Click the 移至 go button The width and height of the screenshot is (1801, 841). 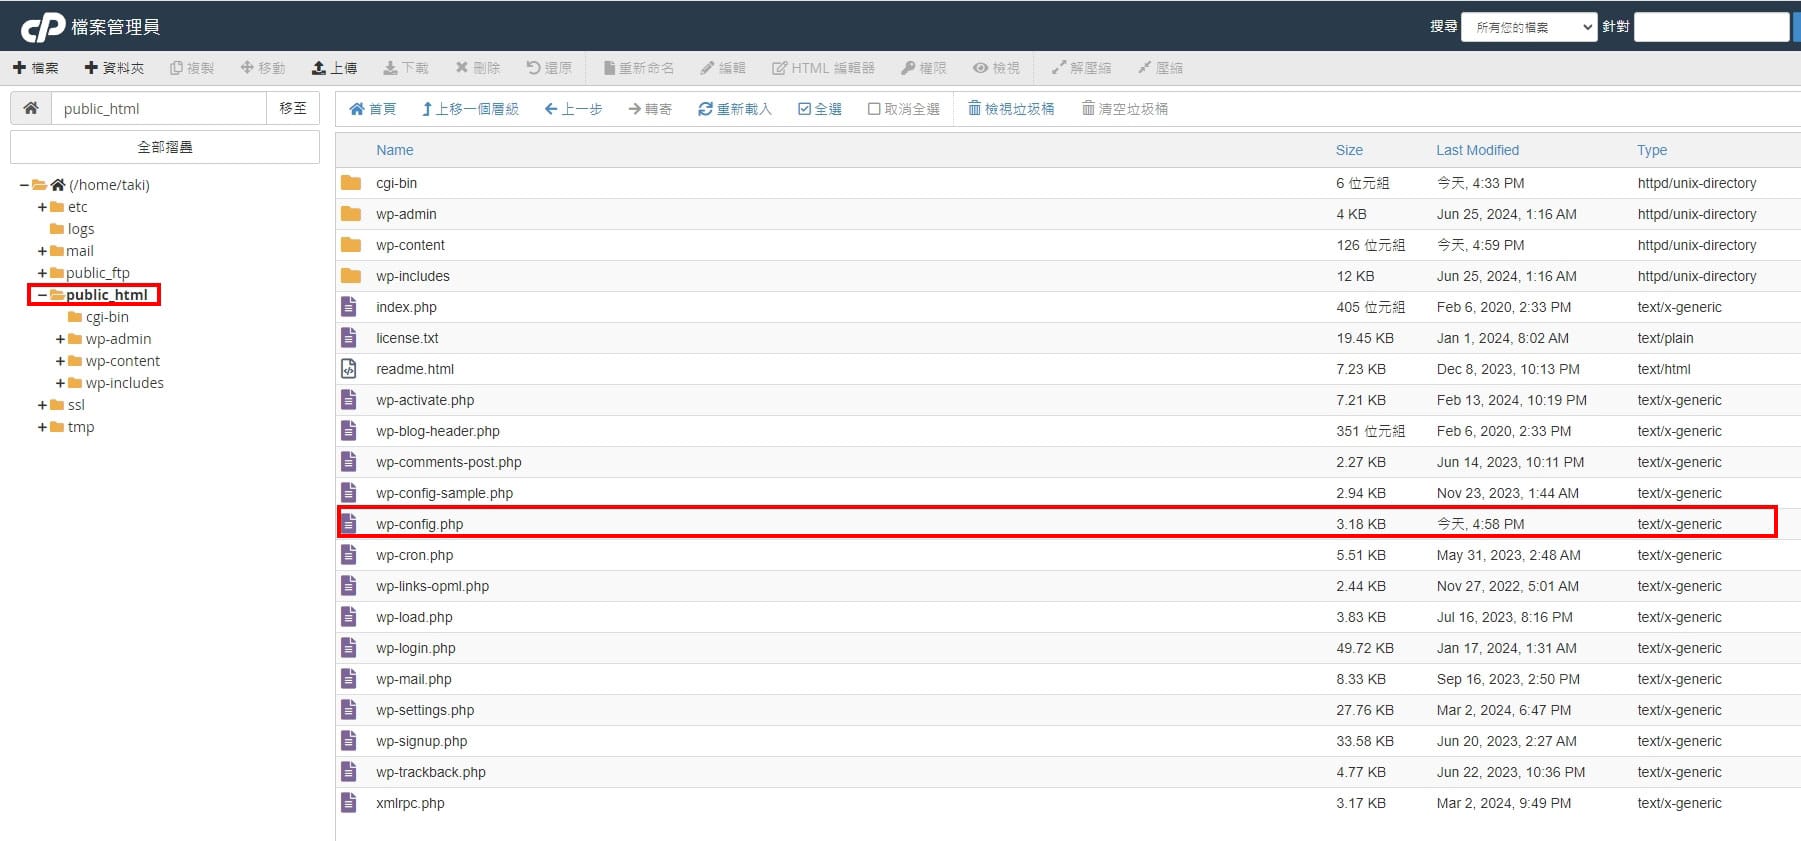click(x=293, y=108)
